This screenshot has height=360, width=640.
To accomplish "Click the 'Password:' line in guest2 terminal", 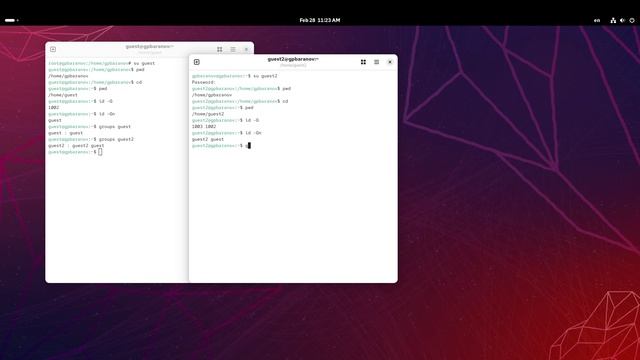I will tap(203, 82).
